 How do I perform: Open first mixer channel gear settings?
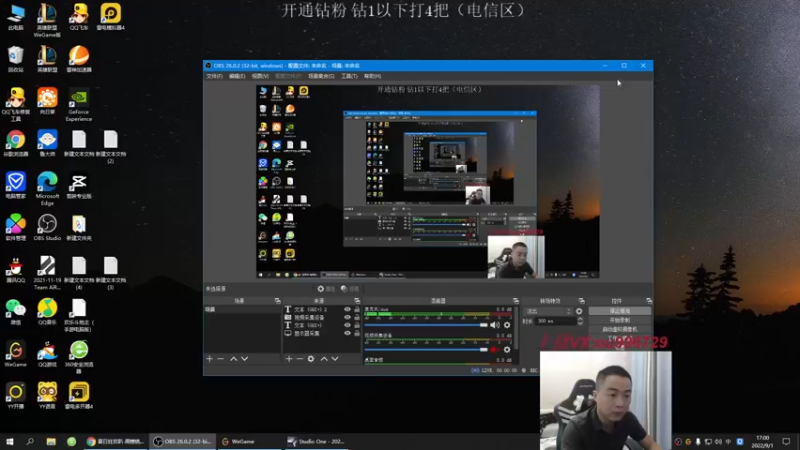coord(507,325)
